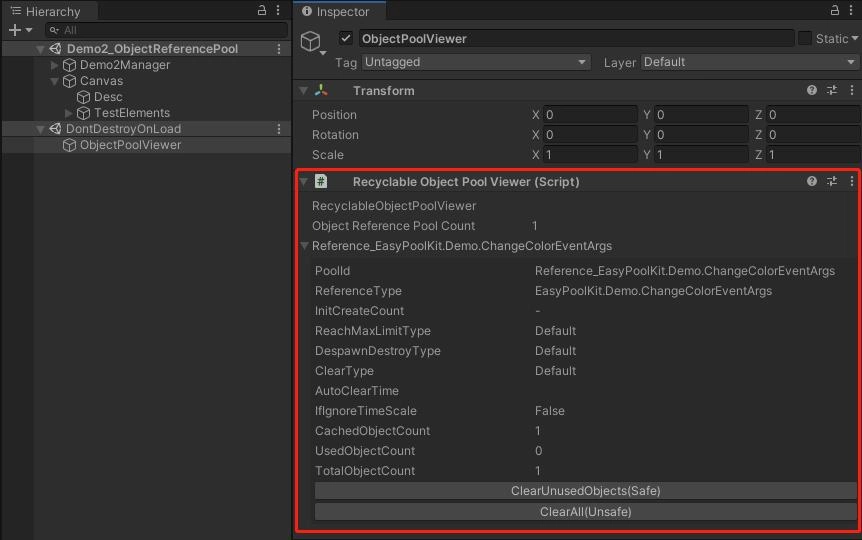
Task: Open Transform preset settings icon
Action: click(832, 90)
